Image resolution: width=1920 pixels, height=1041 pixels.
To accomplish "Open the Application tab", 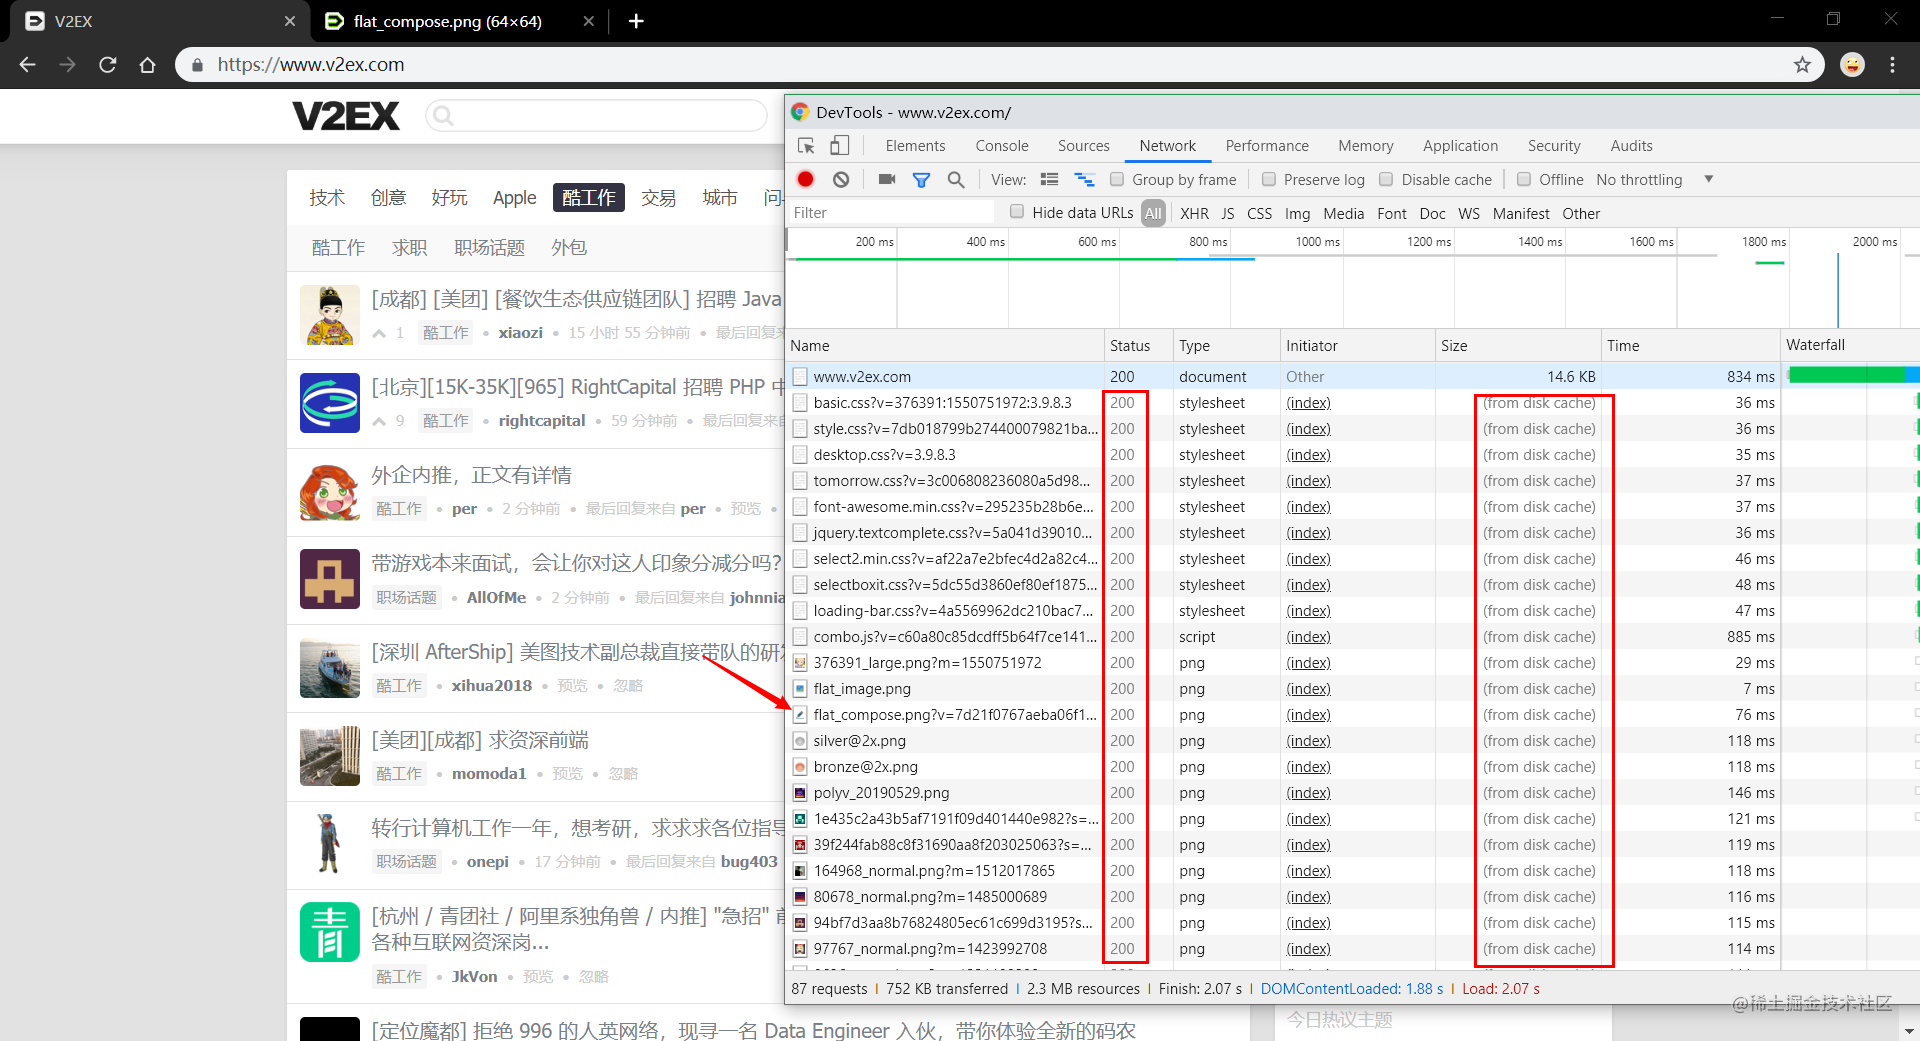I will (1460, 146).
